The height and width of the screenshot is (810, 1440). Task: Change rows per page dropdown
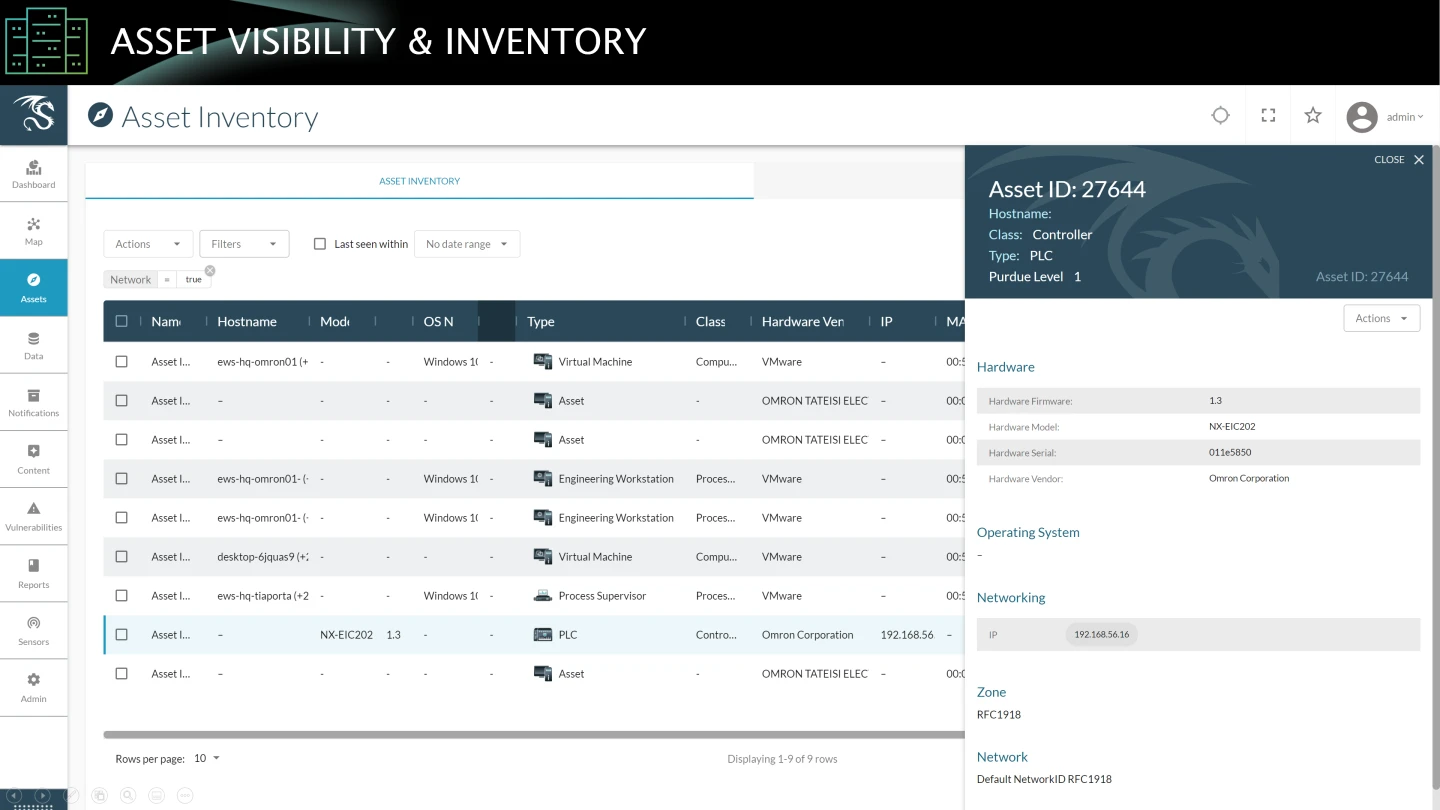tap(206, 759)
